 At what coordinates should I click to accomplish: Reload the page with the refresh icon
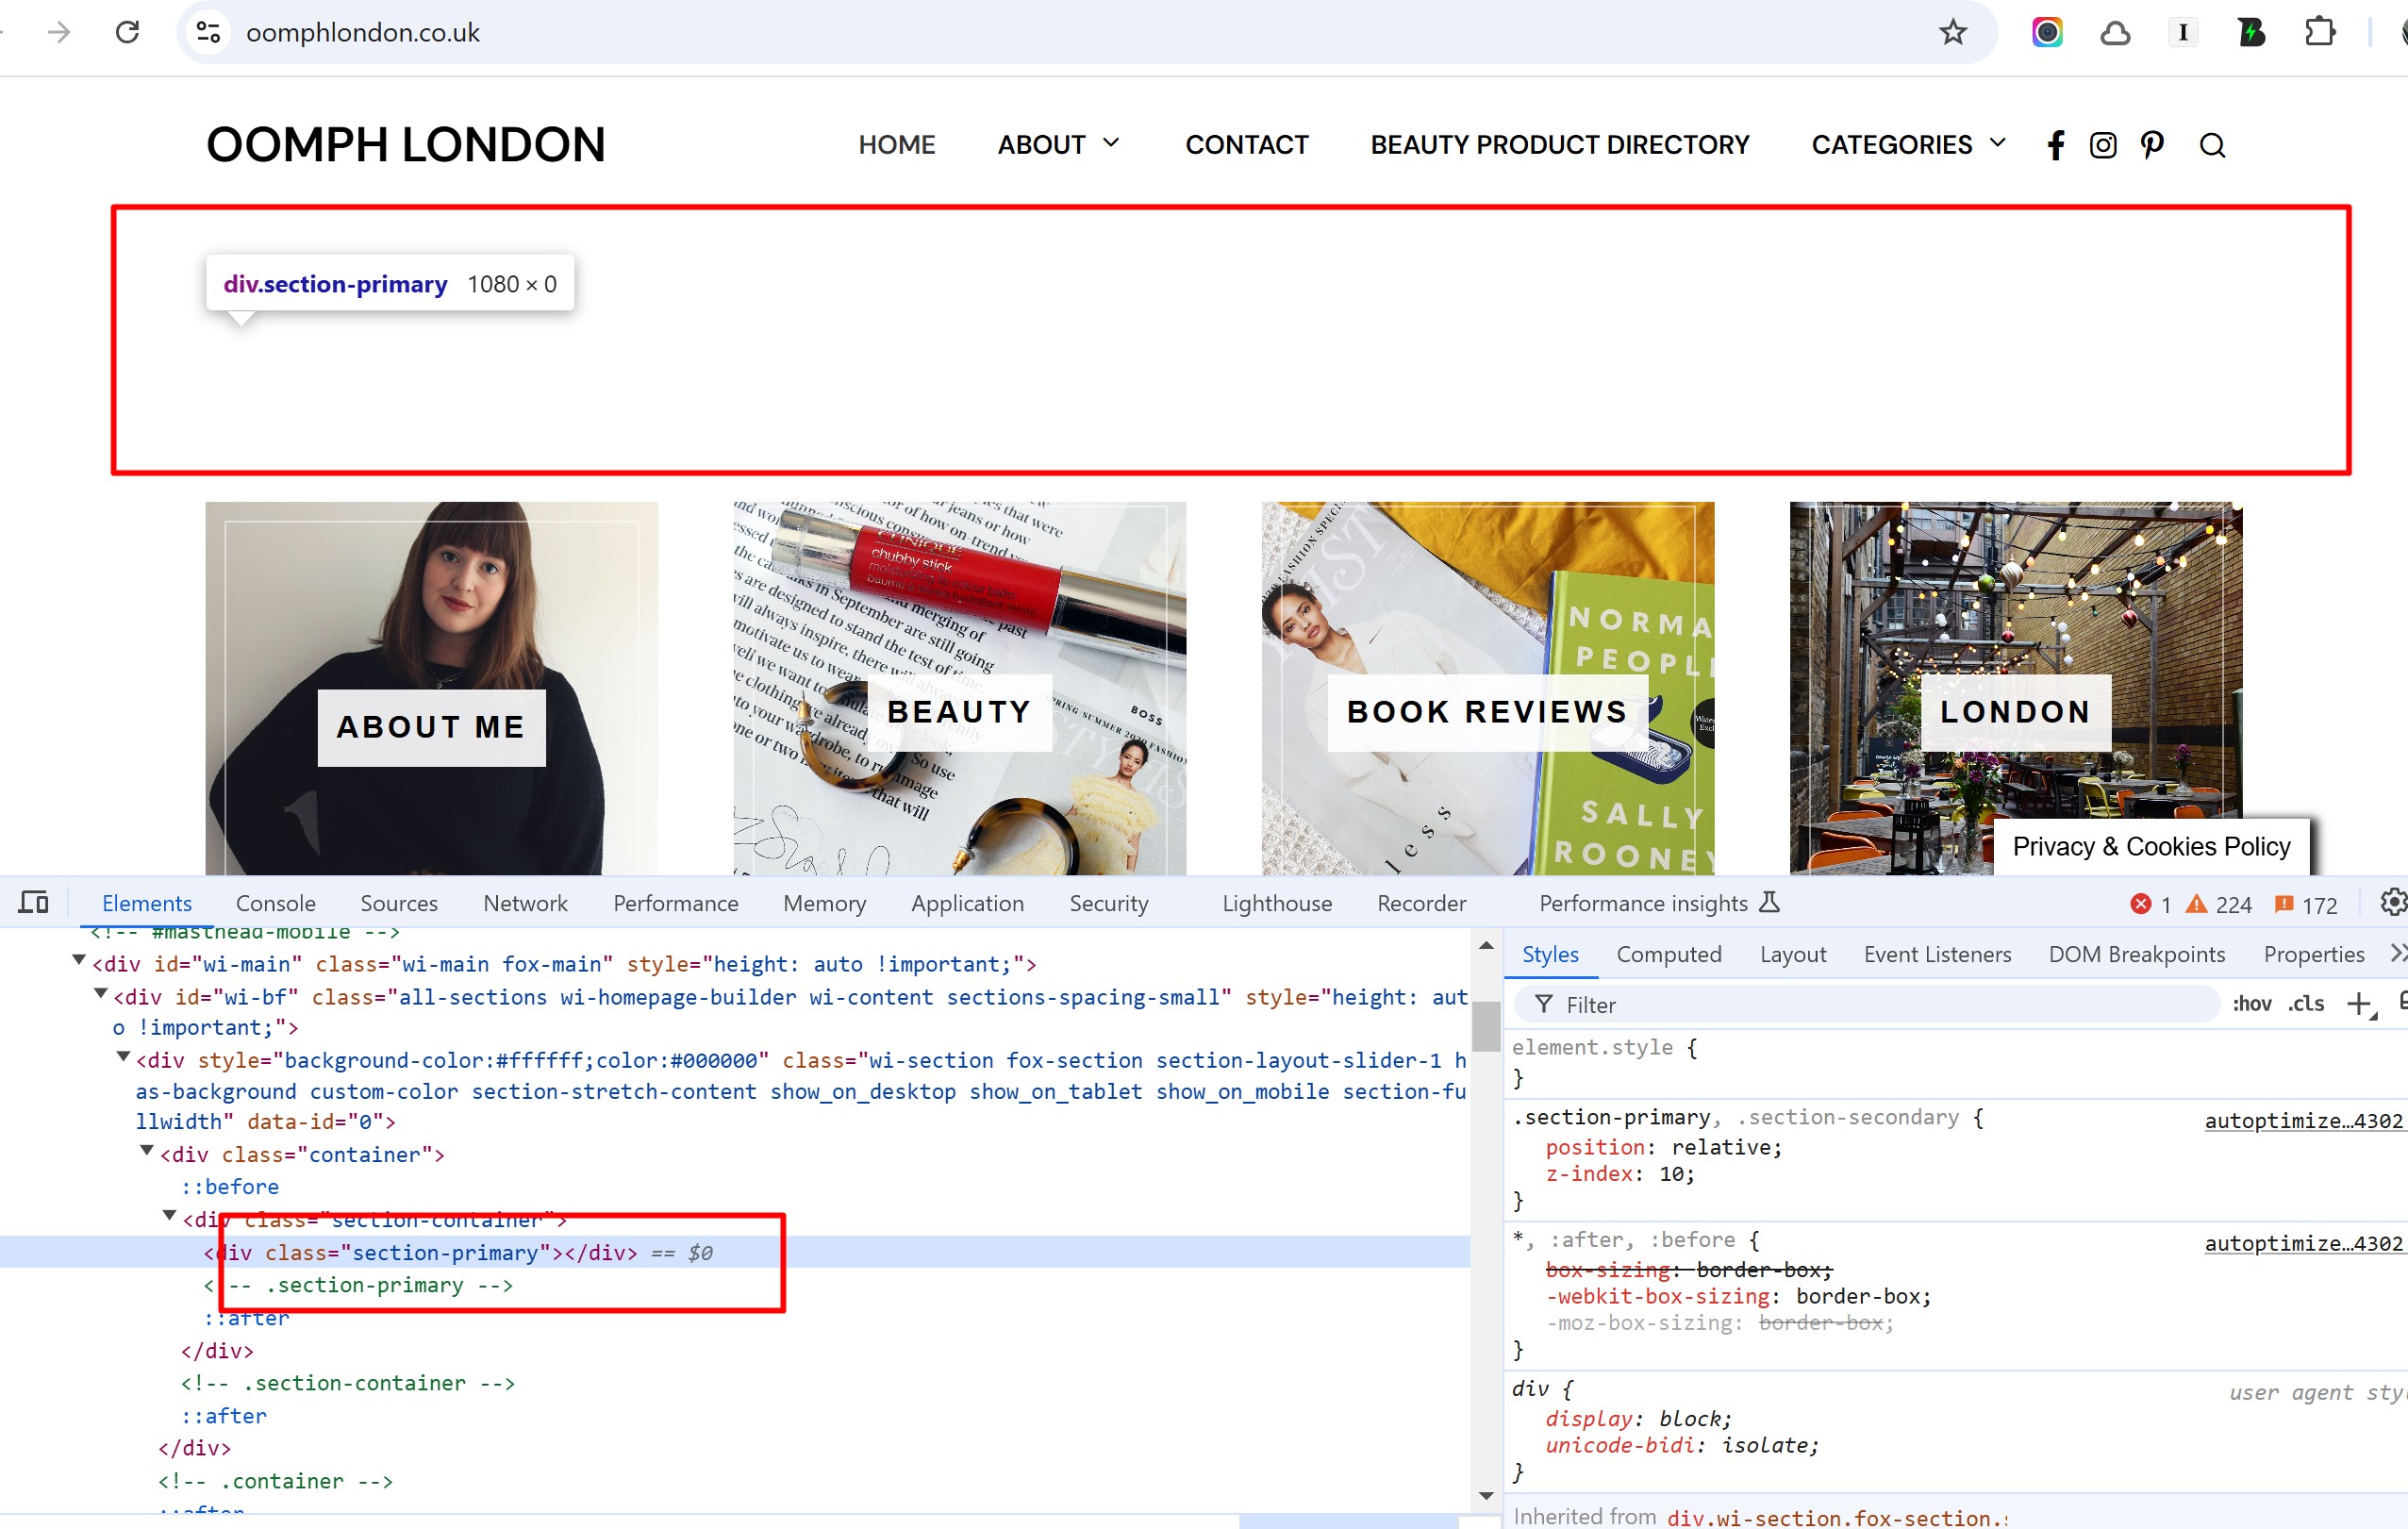(x=127, y=32)
